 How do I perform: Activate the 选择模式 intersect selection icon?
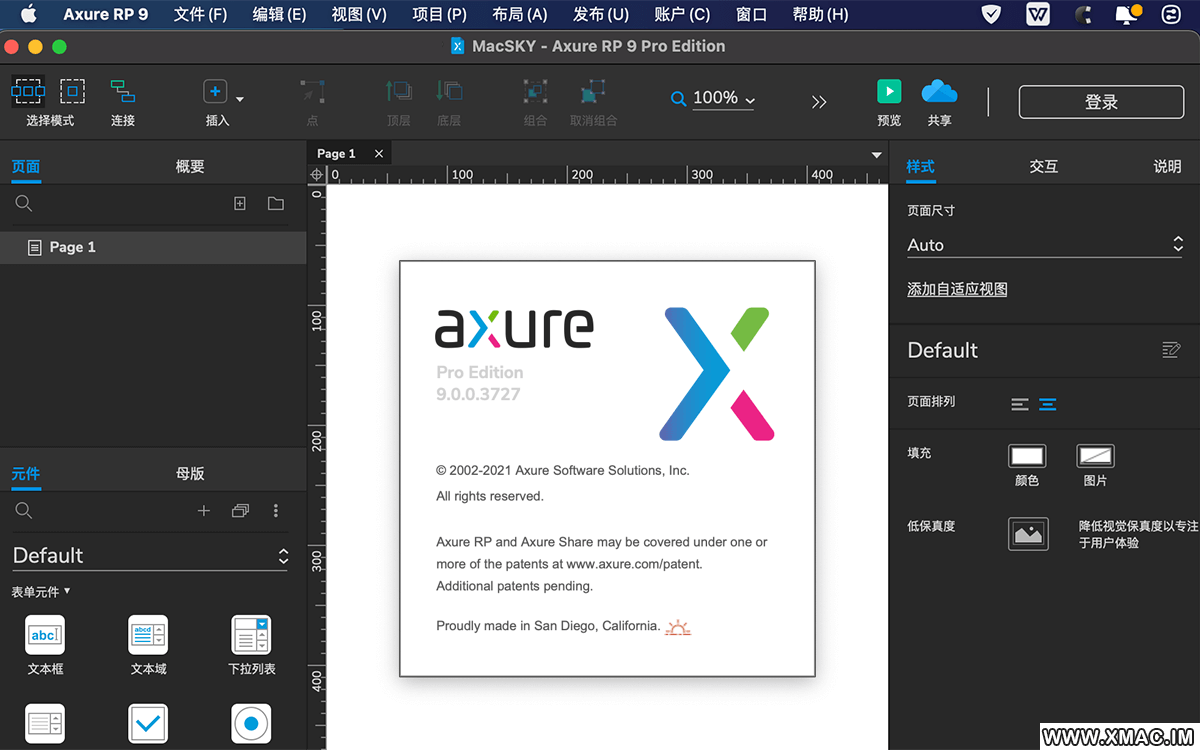(28, 91)
